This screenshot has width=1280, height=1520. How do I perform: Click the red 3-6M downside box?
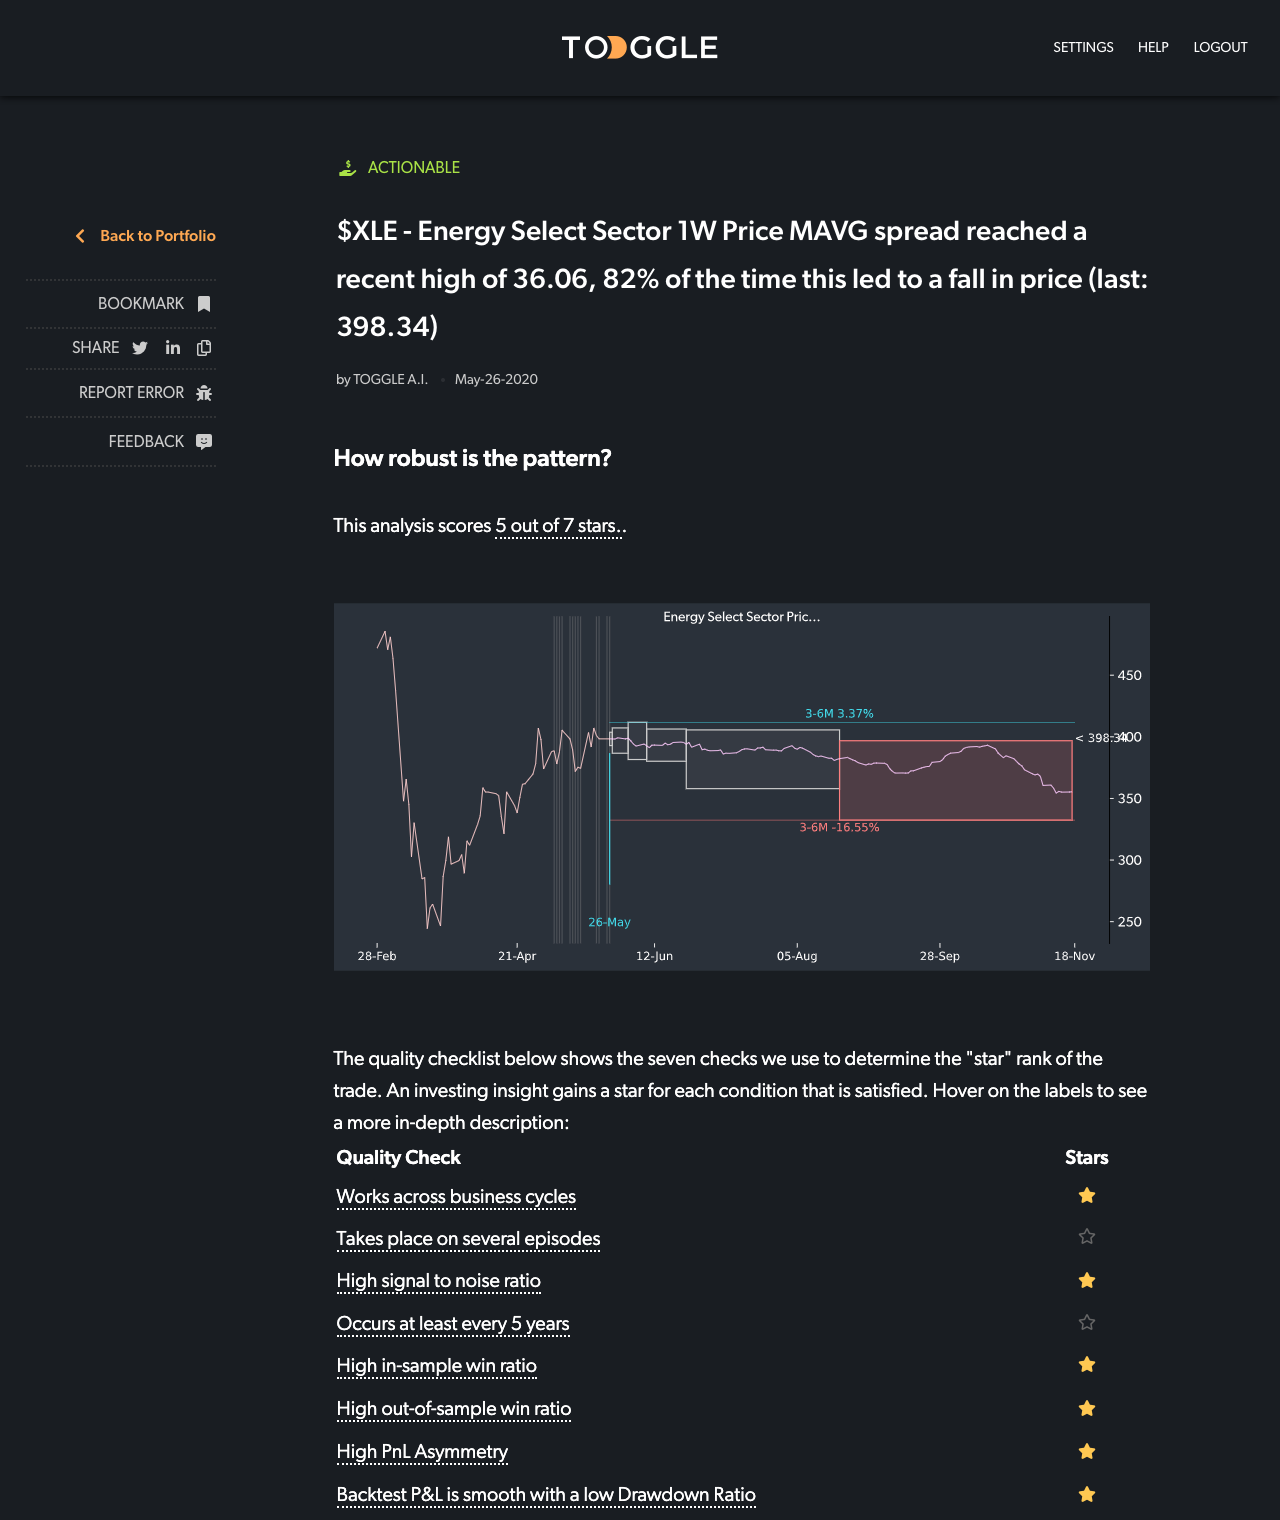(x=955, y=780)
